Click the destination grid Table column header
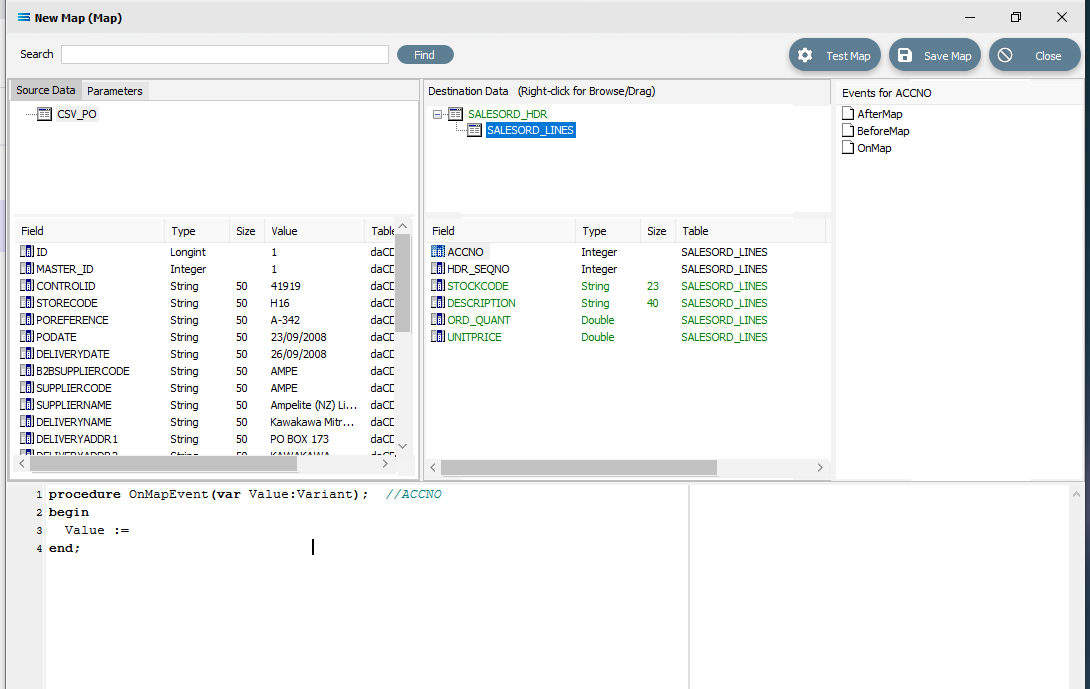Screen dimensions: 1090x689 point(750,231)
